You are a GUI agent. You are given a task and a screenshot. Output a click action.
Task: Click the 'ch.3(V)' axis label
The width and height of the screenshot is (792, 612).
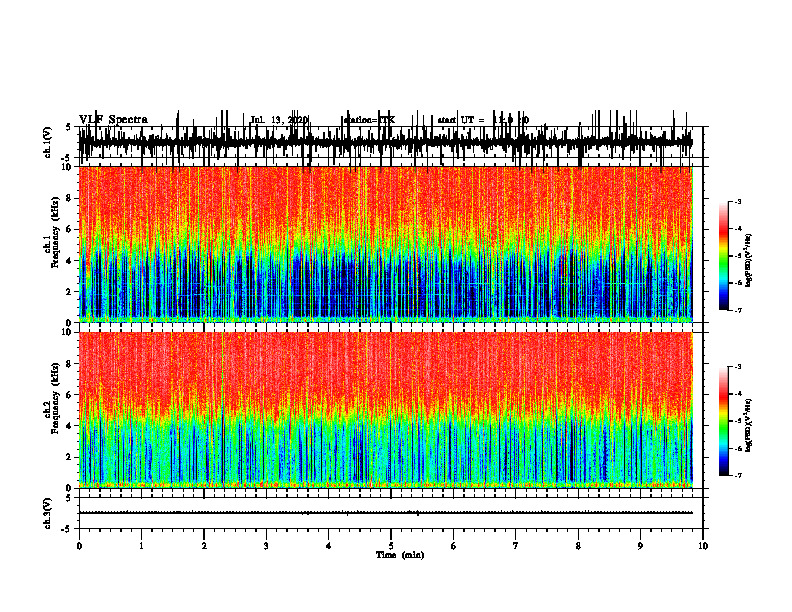(48, 513)
